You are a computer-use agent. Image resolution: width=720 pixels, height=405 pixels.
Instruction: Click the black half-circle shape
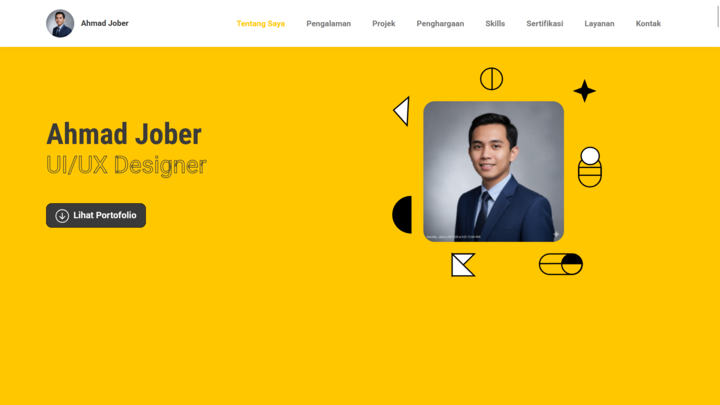click(x=402, y=214)
